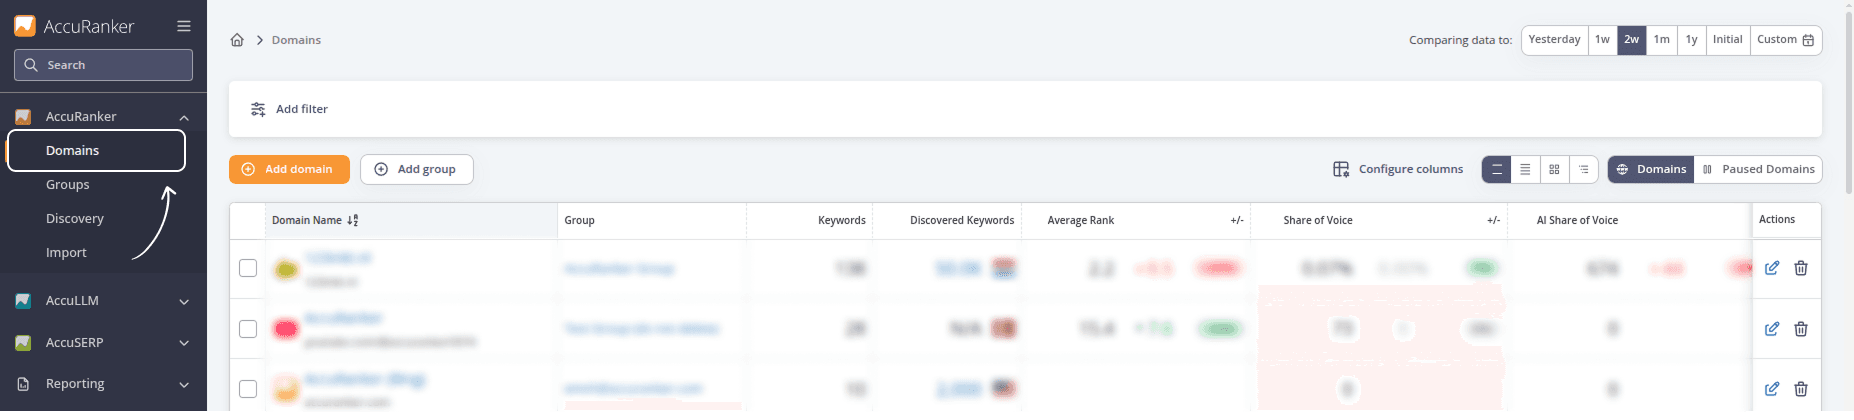Click the Add group button
1854x420 pixels.
pyautogui.click(x=417, y=170)
